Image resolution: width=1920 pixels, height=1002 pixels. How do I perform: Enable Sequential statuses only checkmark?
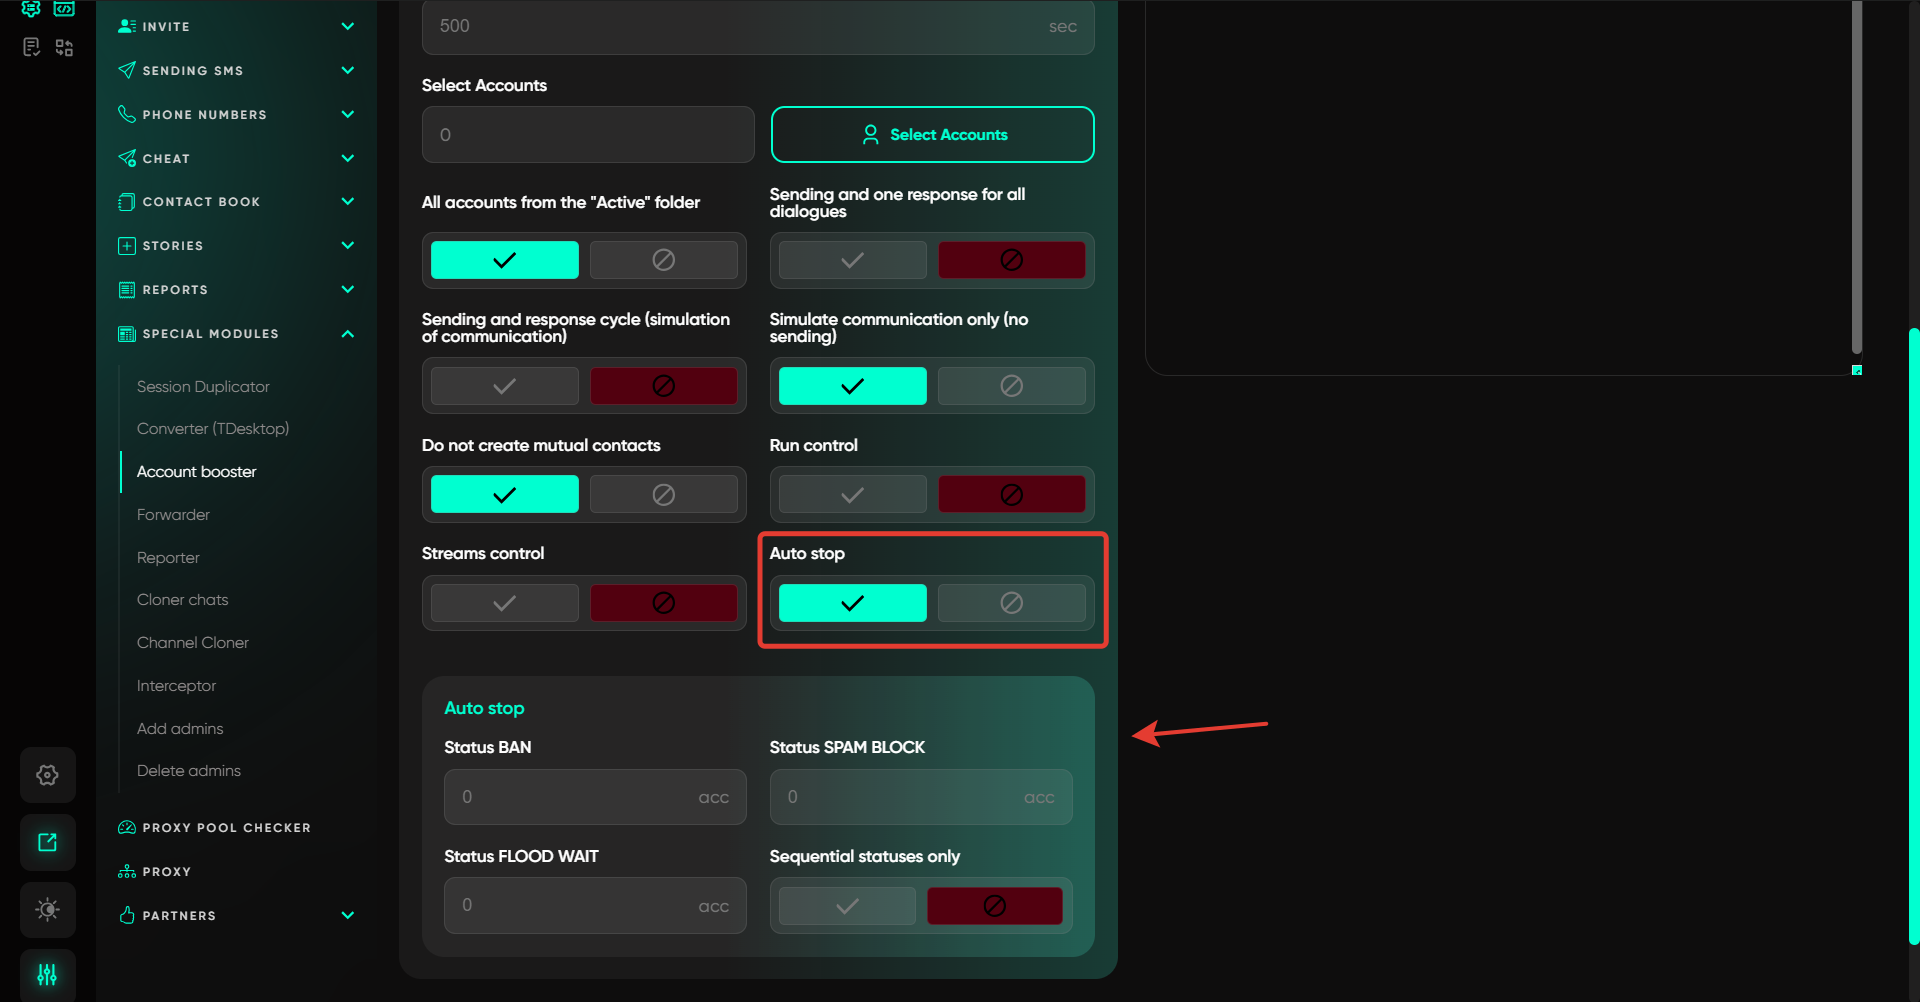(x=847, y=906)
